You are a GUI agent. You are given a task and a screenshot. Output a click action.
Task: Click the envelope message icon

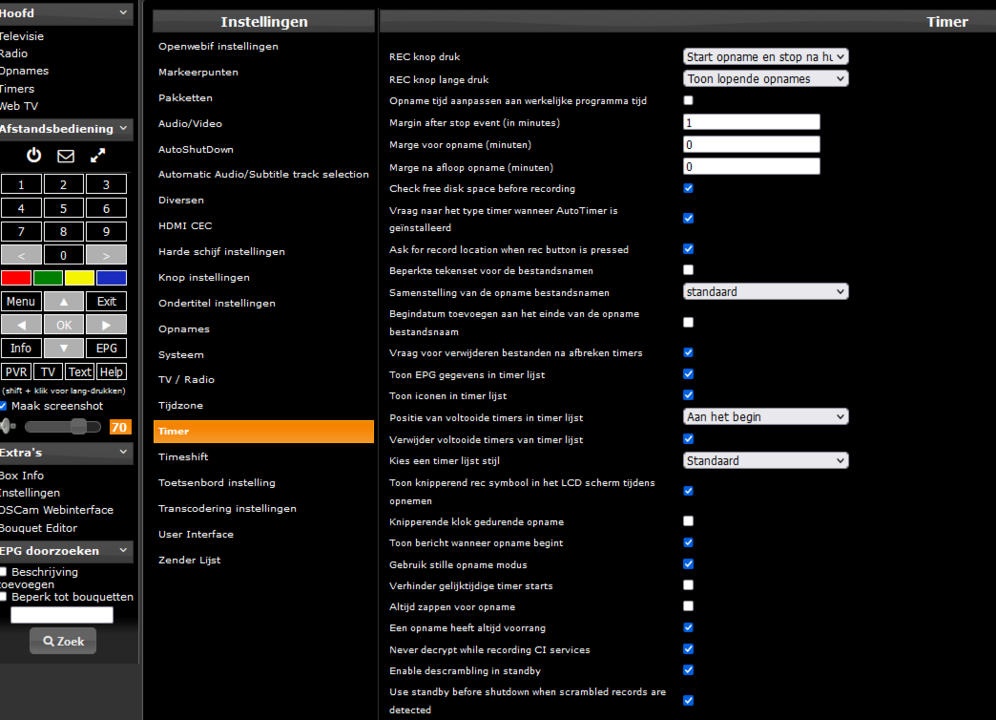(x=65, y=156)
